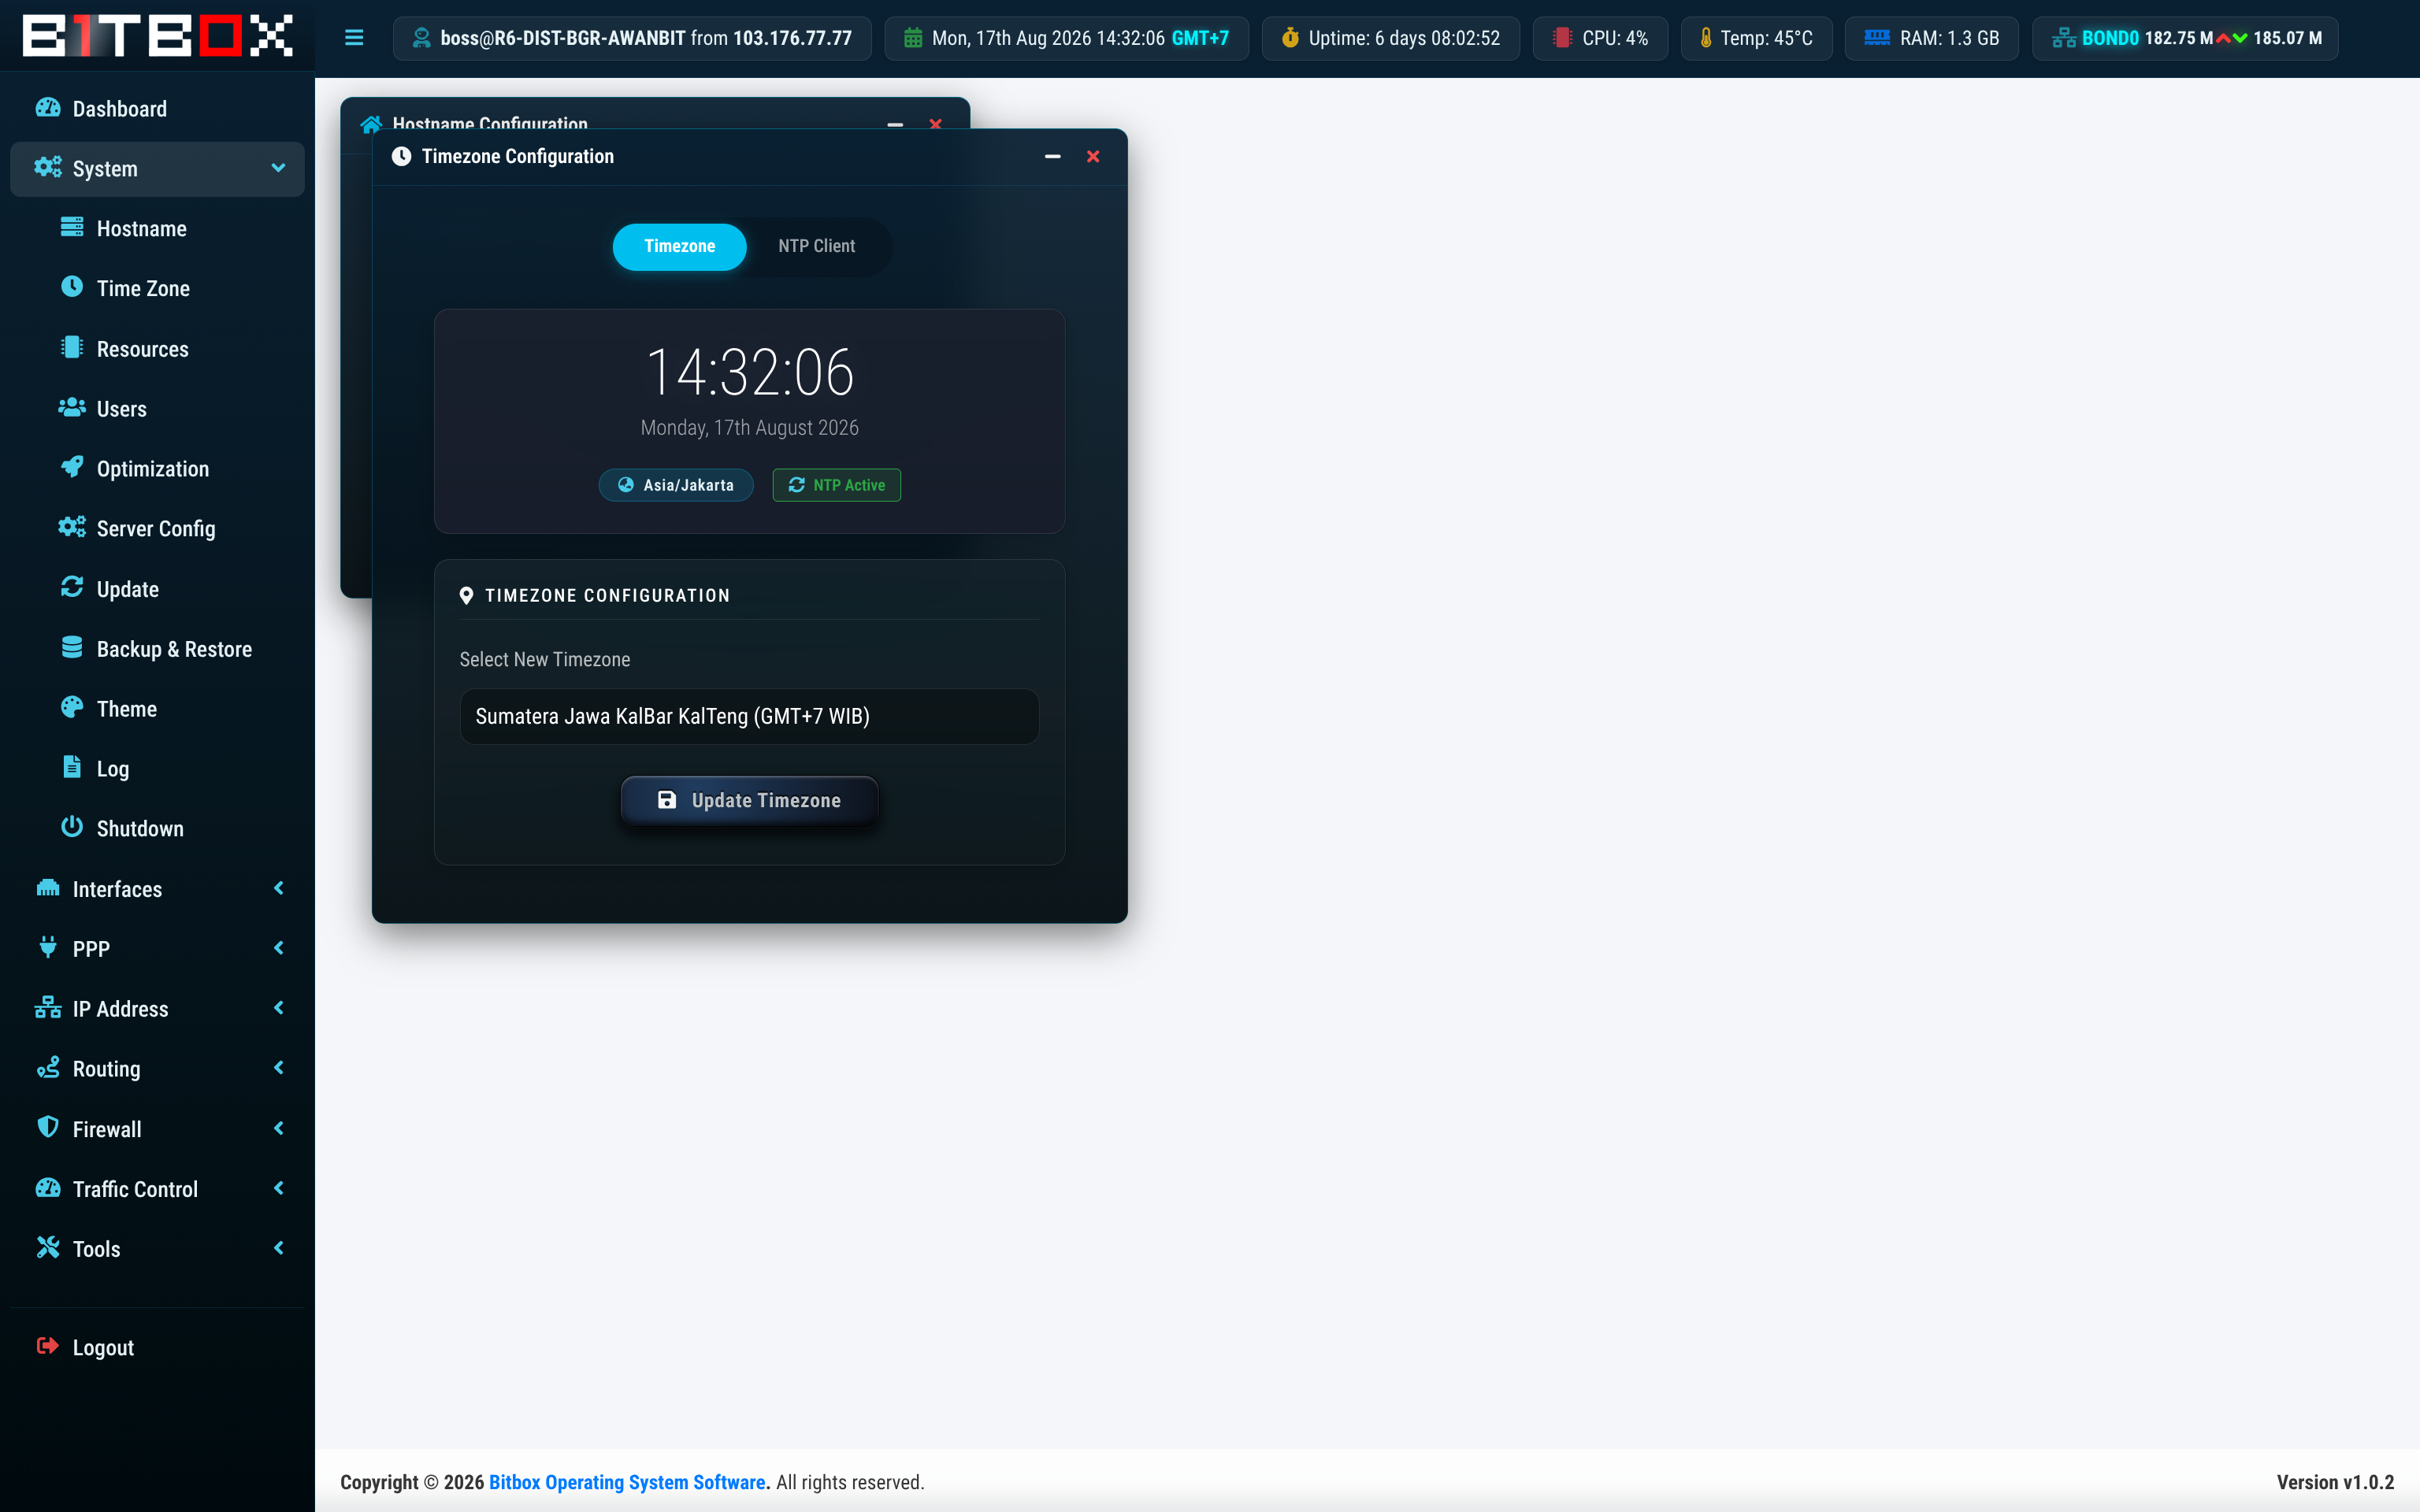Viewport: 2420px width, 1512px height.
Task: Click the Shutdown power icon
Action: coord(72,827)
